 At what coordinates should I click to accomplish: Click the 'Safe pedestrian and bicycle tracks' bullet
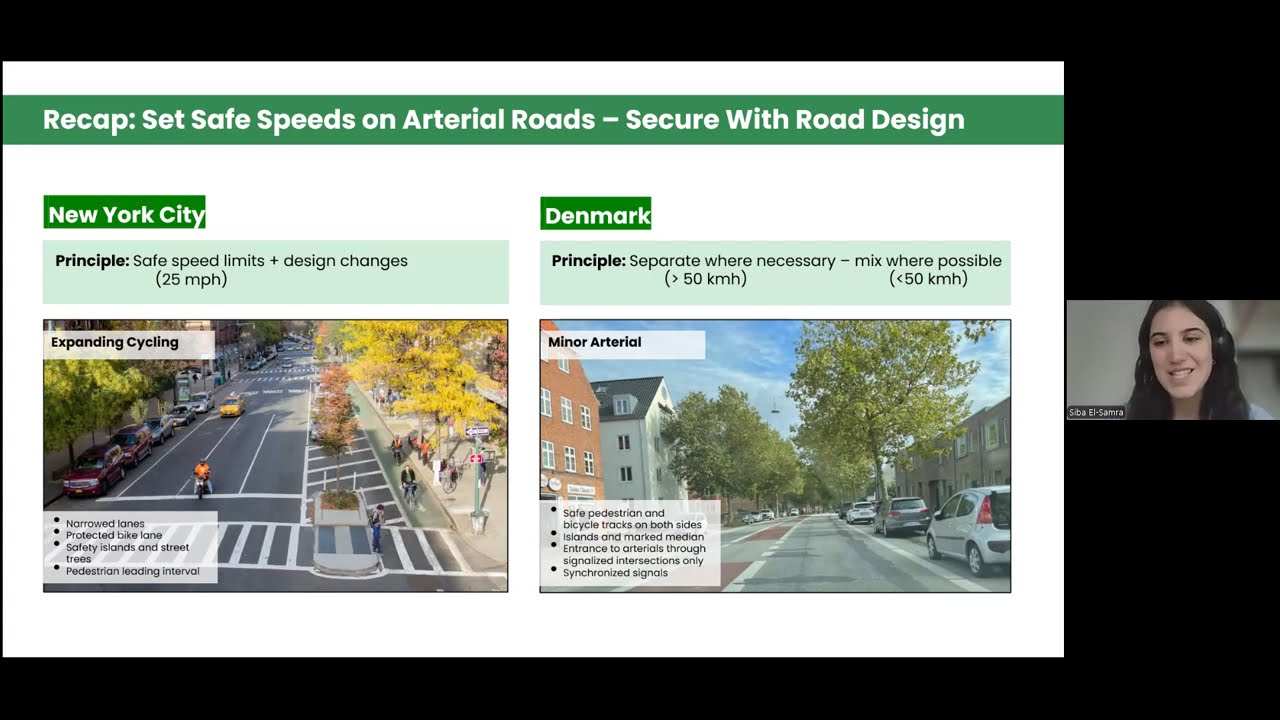pos(632,519)
